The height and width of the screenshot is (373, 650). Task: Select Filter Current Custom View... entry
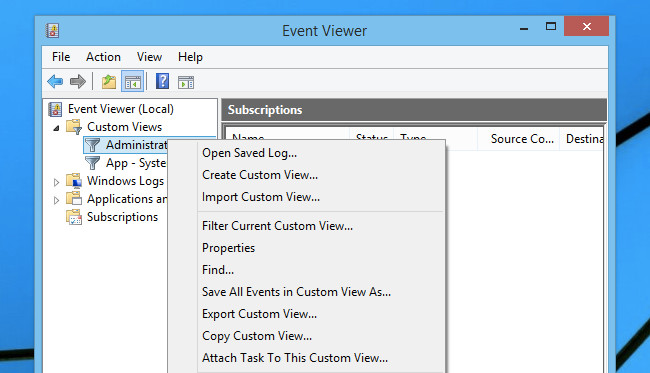(x=307, y=226)
